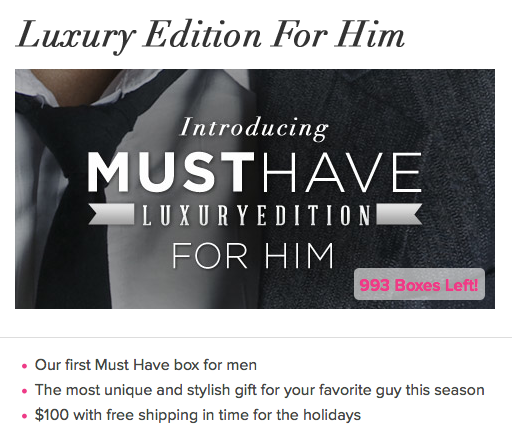Click the right silver ribbon tail
512x444 pixels.
399,214
